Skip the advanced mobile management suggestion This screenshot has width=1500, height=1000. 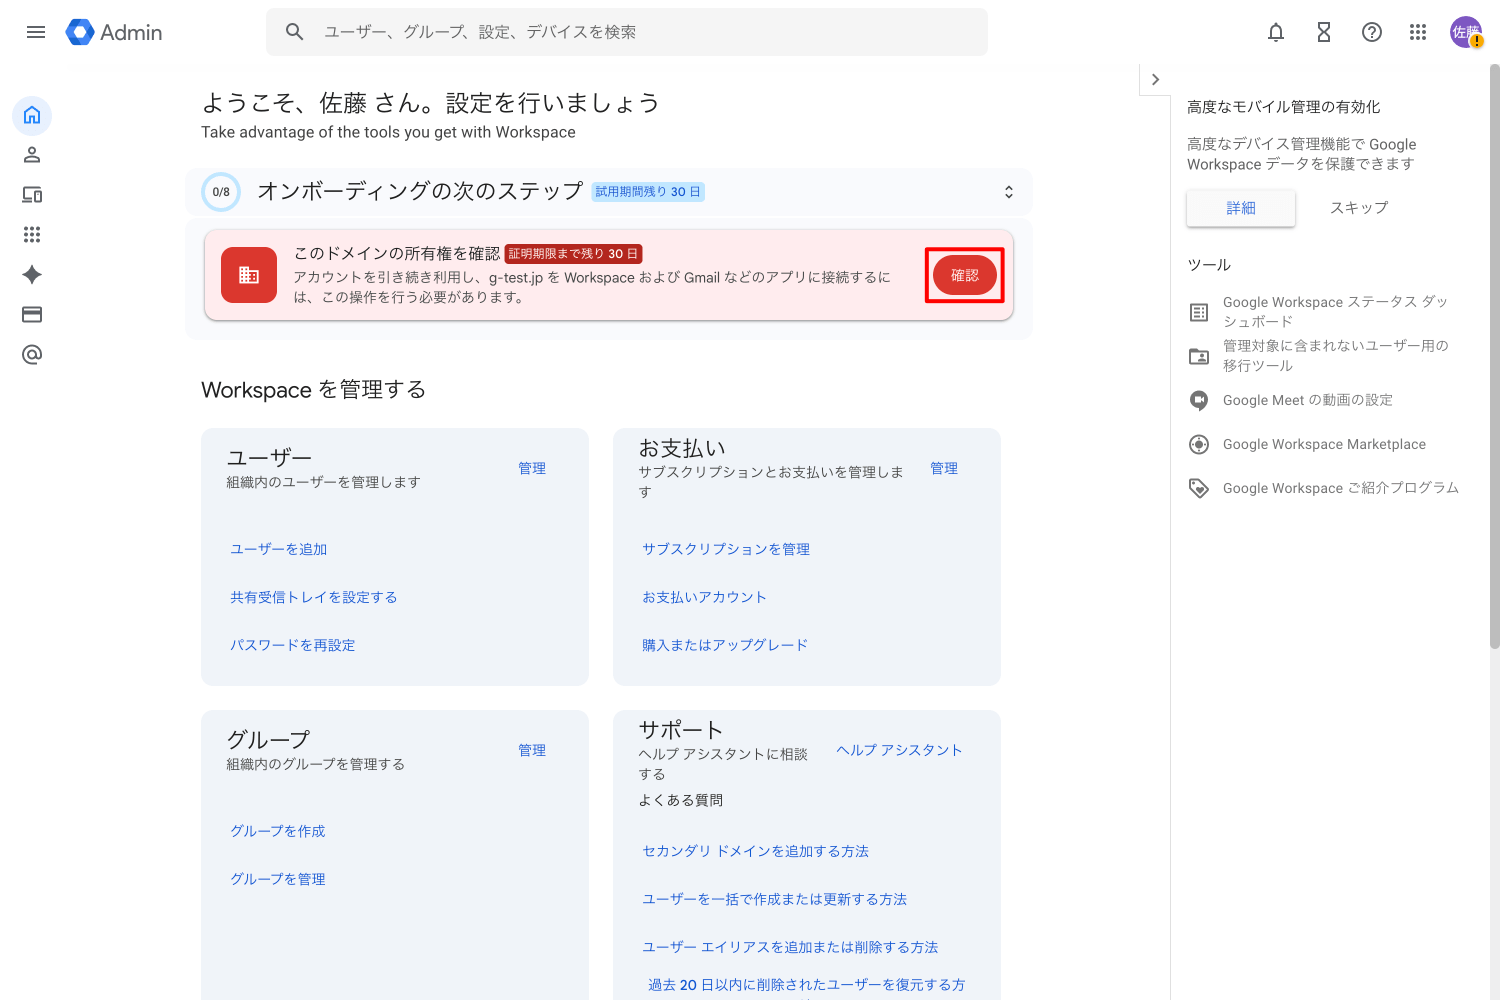[x=1358, y=208]
